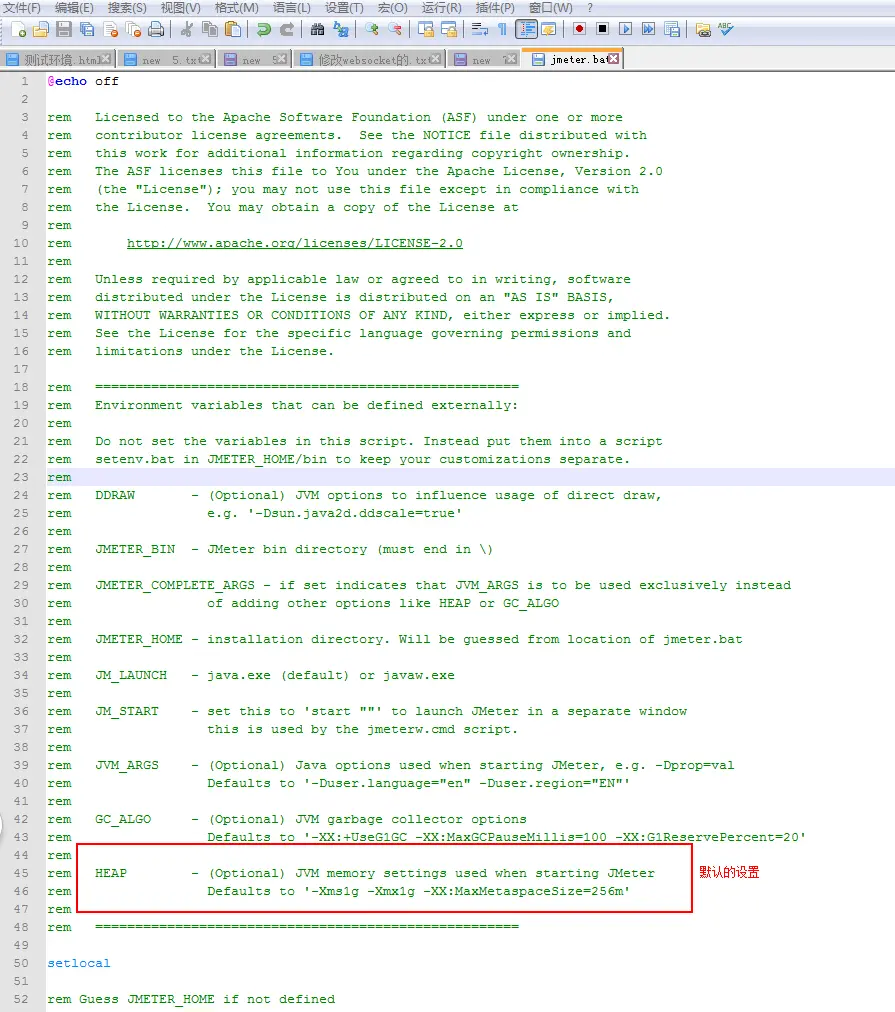The height and width of the screenshot is (1012, 895).
Task: Toggle the indent guide button
Action: 527,30
